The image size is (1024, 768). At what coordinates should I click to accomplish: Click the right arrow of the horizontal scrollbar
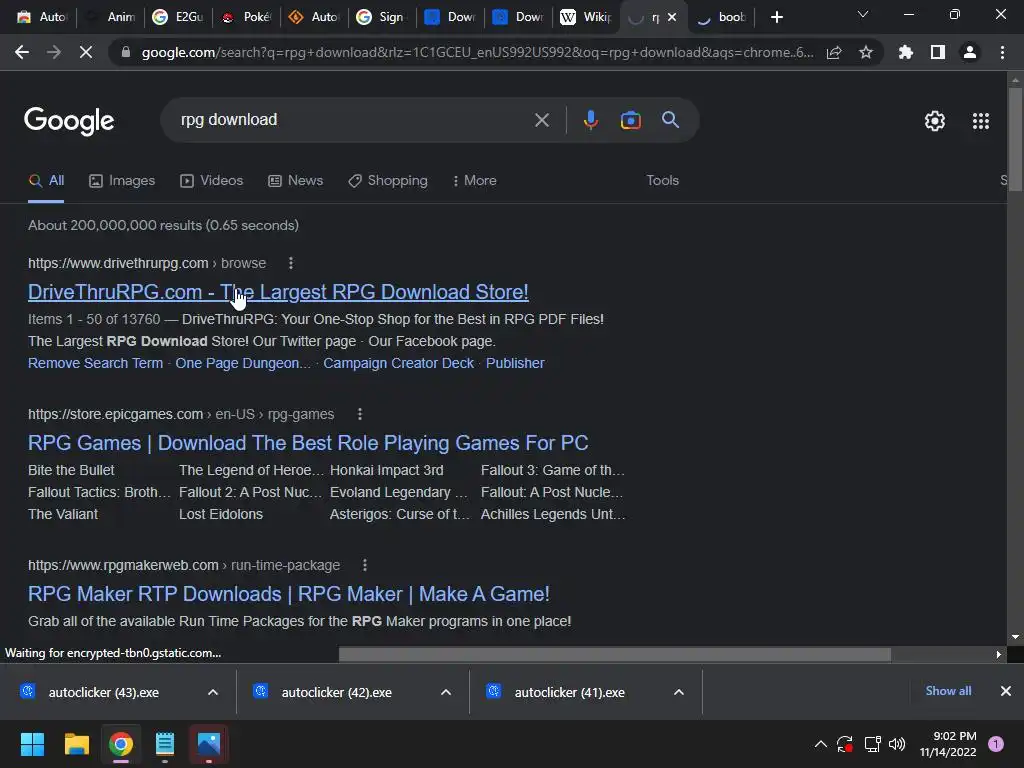coord(999,654)
